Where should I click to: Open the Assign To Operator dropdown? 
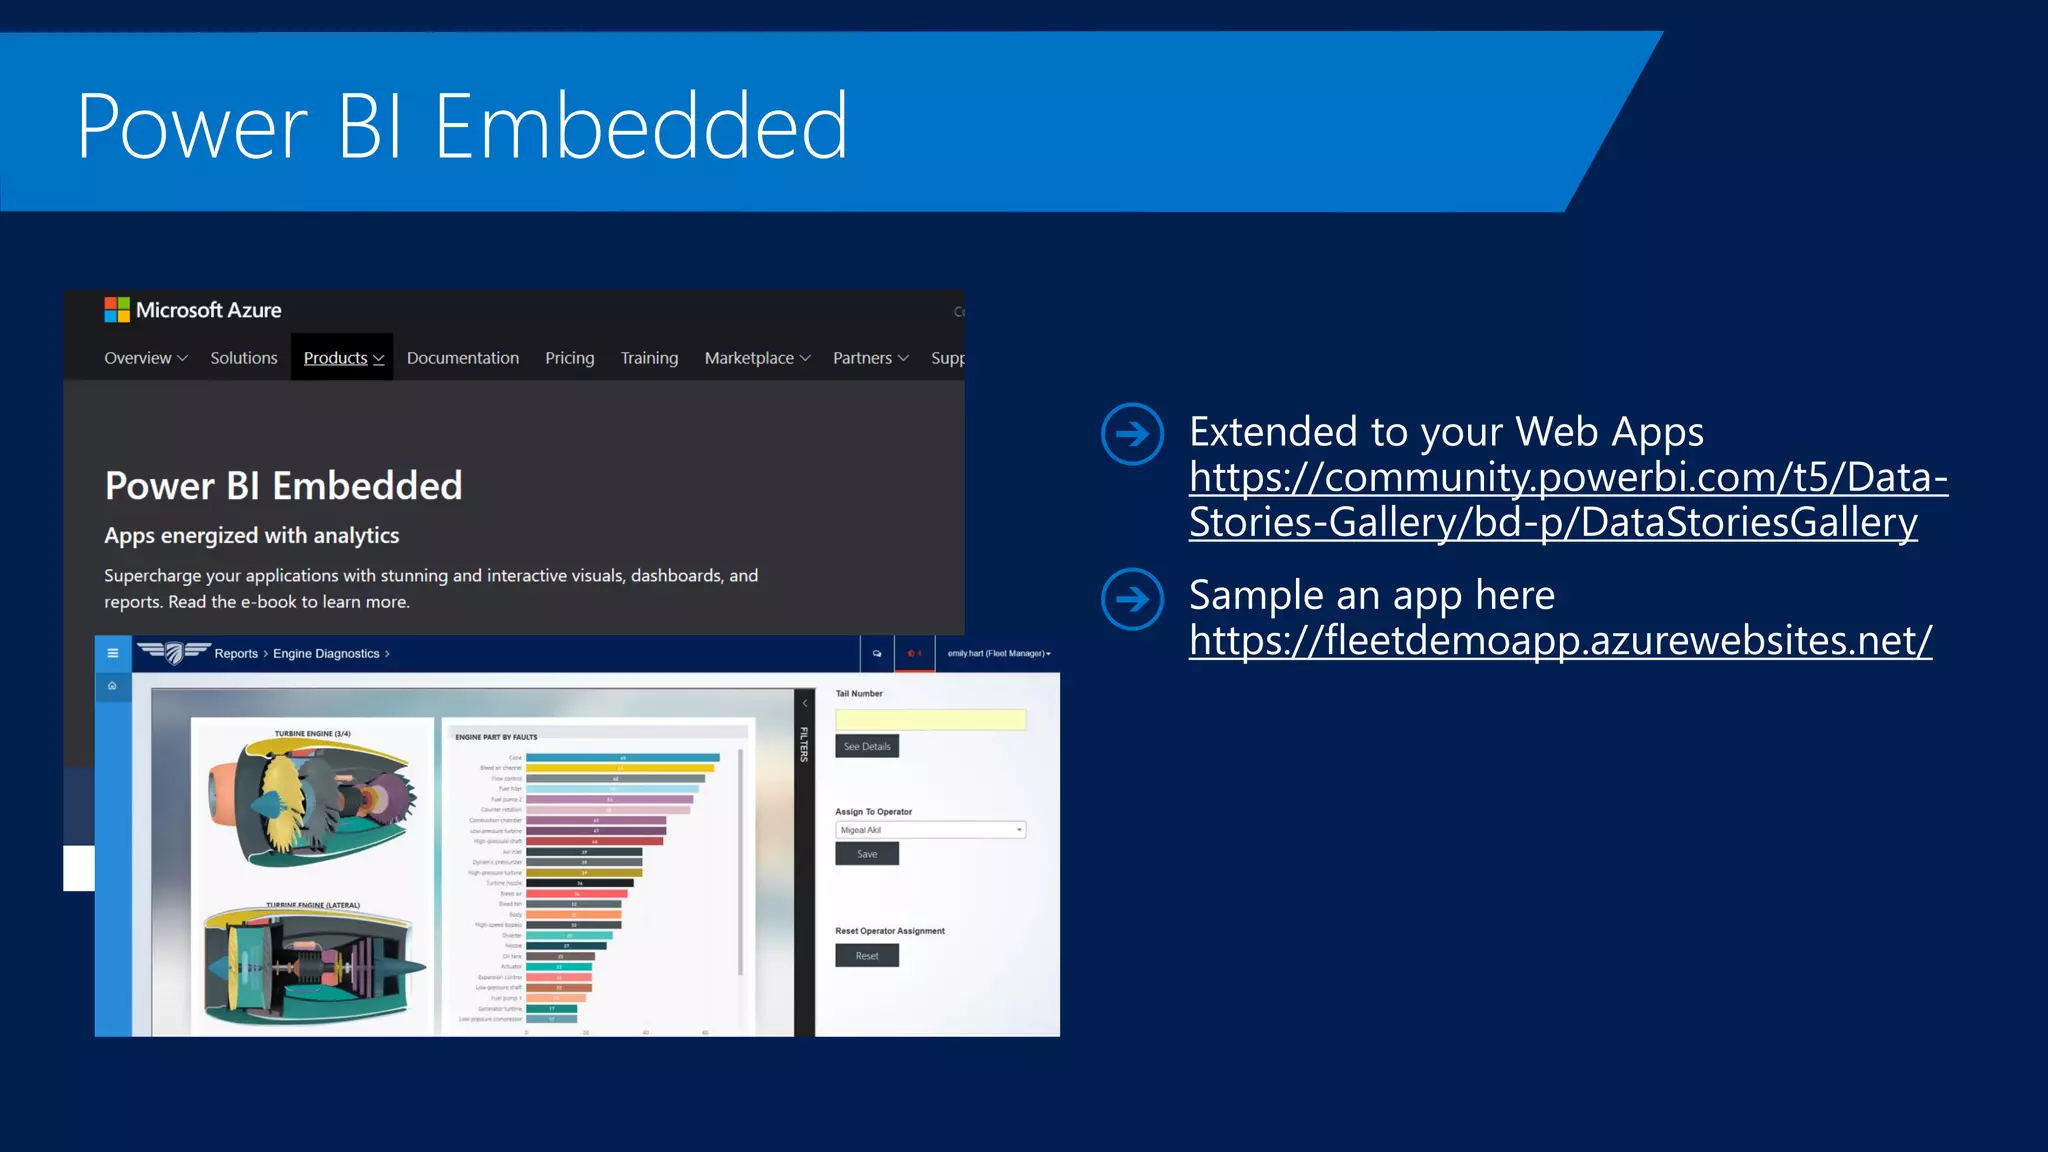click(x=930, y=830)
